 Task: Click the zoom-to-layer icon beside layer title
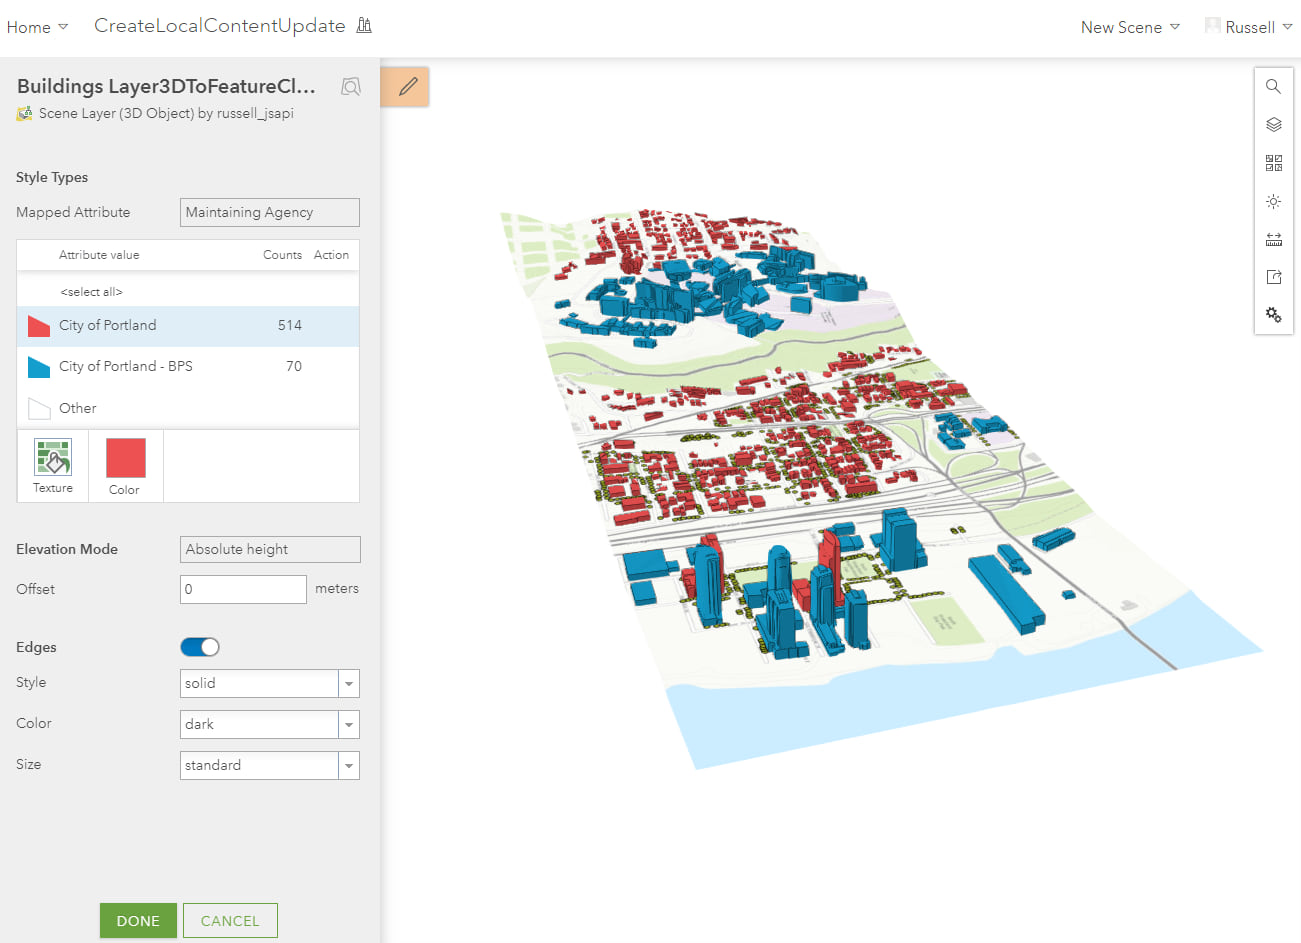click(x=350, y=87)
